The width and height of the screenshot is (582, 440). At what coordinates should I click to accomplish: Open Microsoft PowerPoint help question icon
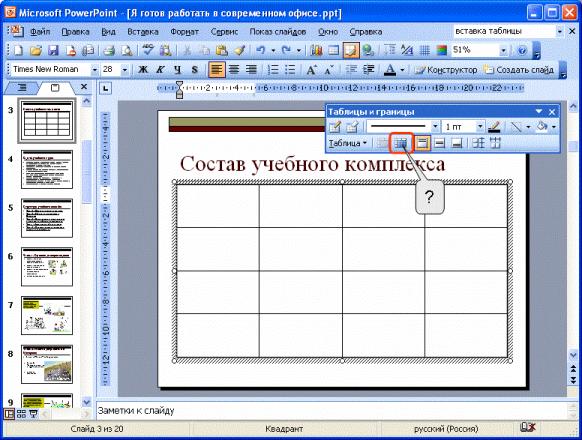[522, 50]
